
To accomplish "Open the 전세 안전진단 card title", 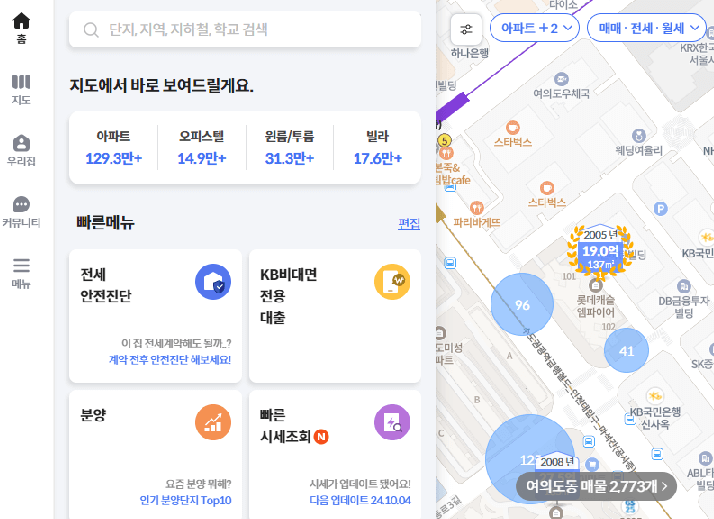I will pos(106,285).
